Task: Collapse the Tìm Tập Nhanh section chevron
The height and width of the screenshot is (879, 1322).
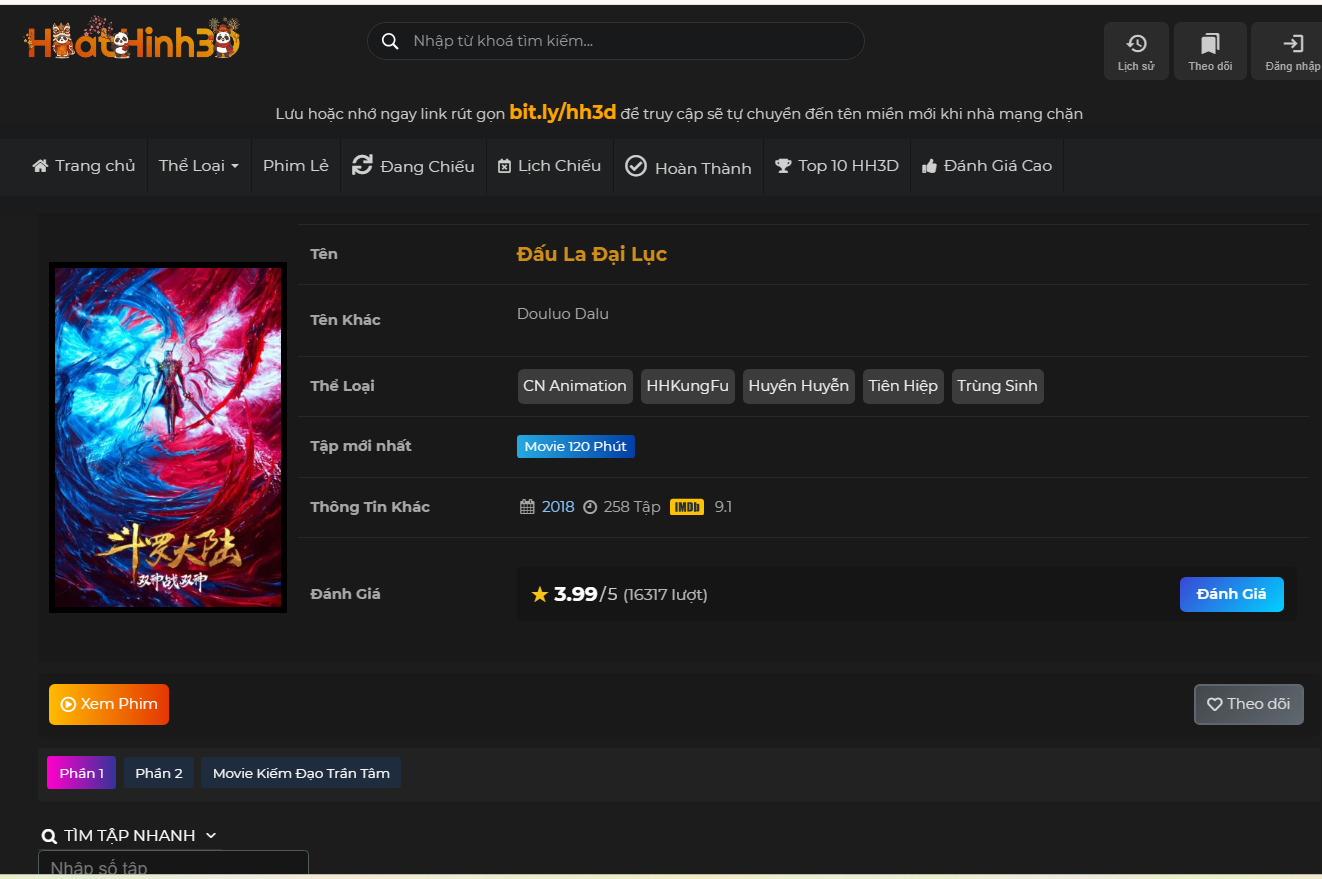Action: (x=211, y=836)
